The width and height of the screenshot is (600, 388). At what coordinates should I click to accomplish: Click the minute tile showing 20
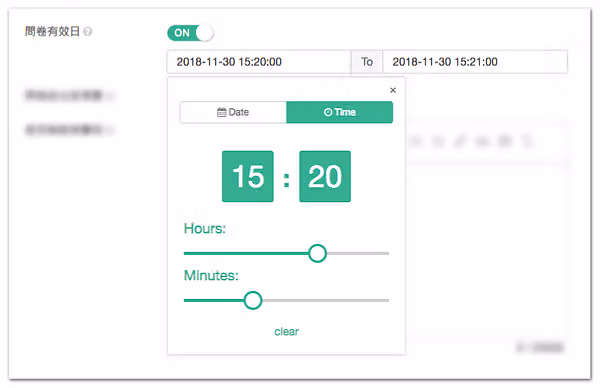tap(325, 176)
